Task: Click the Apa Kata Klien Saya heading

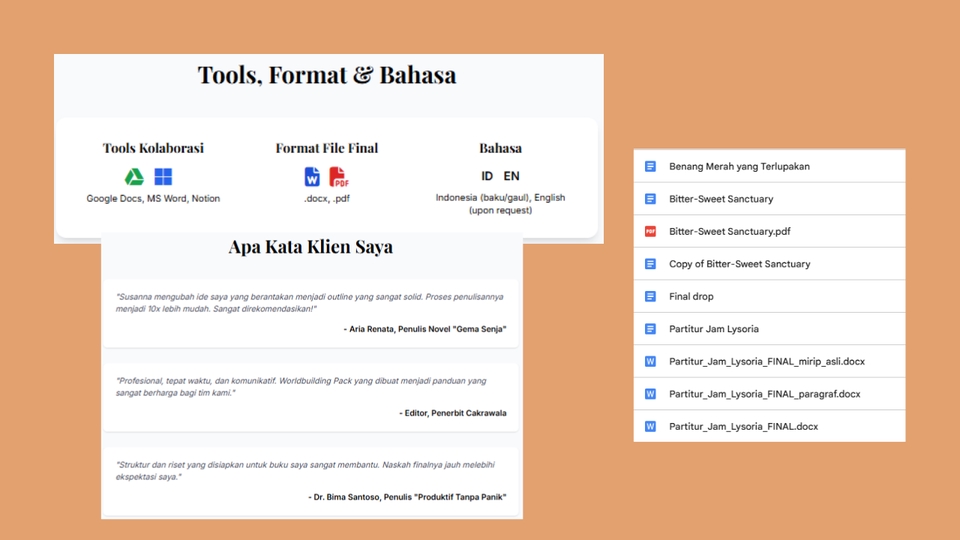Action: pyautogui.click(x=310, y=247)
